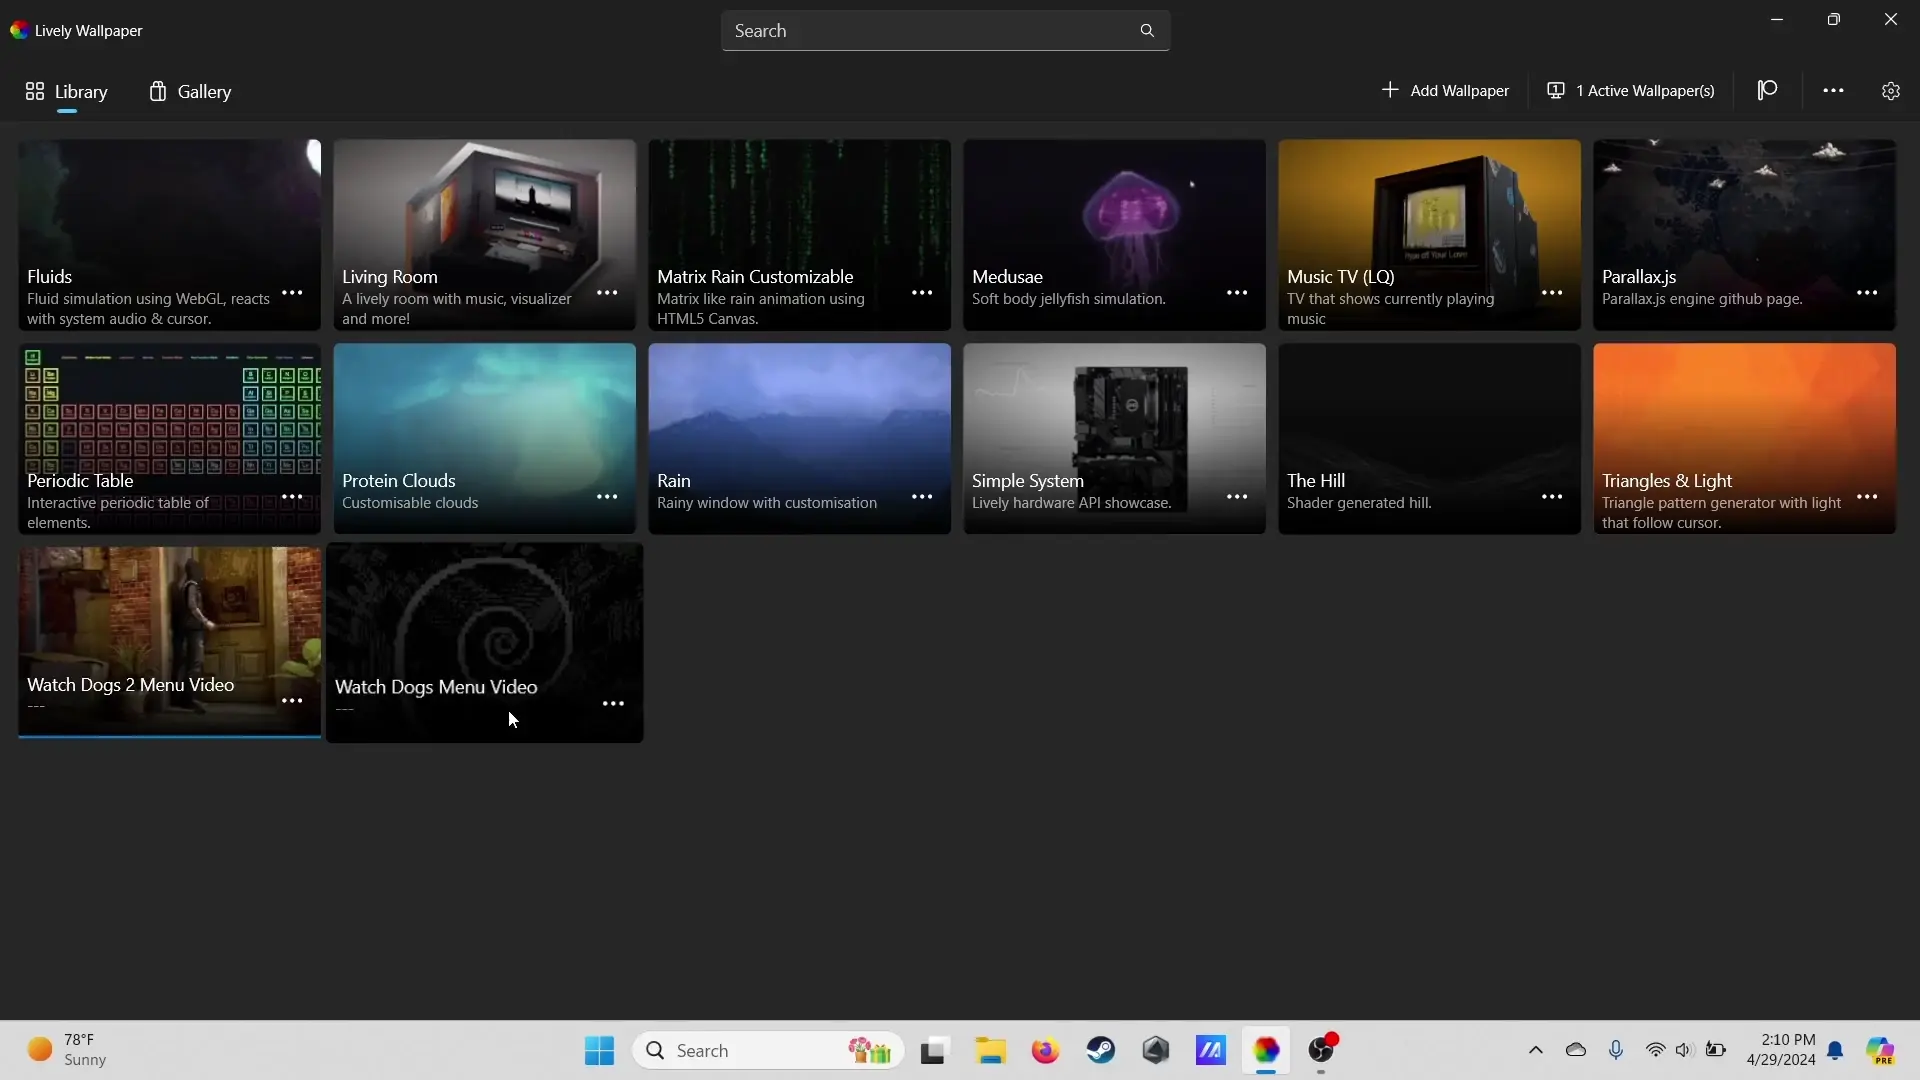Expand more options on Rain wallpaper
The height and width of the screenshot is (1080, 1920).
click(x=922, y=497)
